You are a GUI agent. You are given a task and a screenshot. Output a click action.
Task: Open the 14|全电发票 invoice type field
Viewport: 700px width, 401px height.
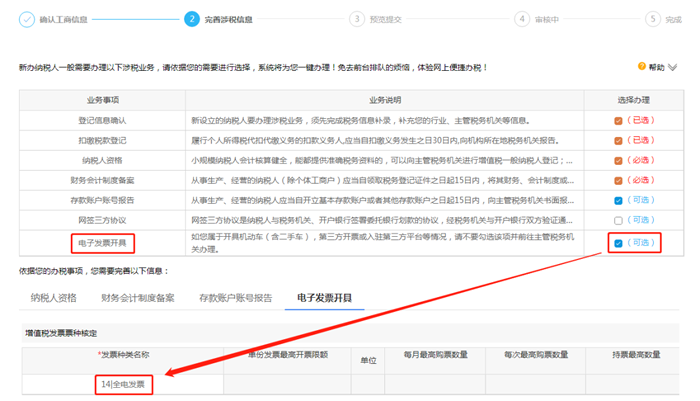pyautogui.click(x=123, y=384)
